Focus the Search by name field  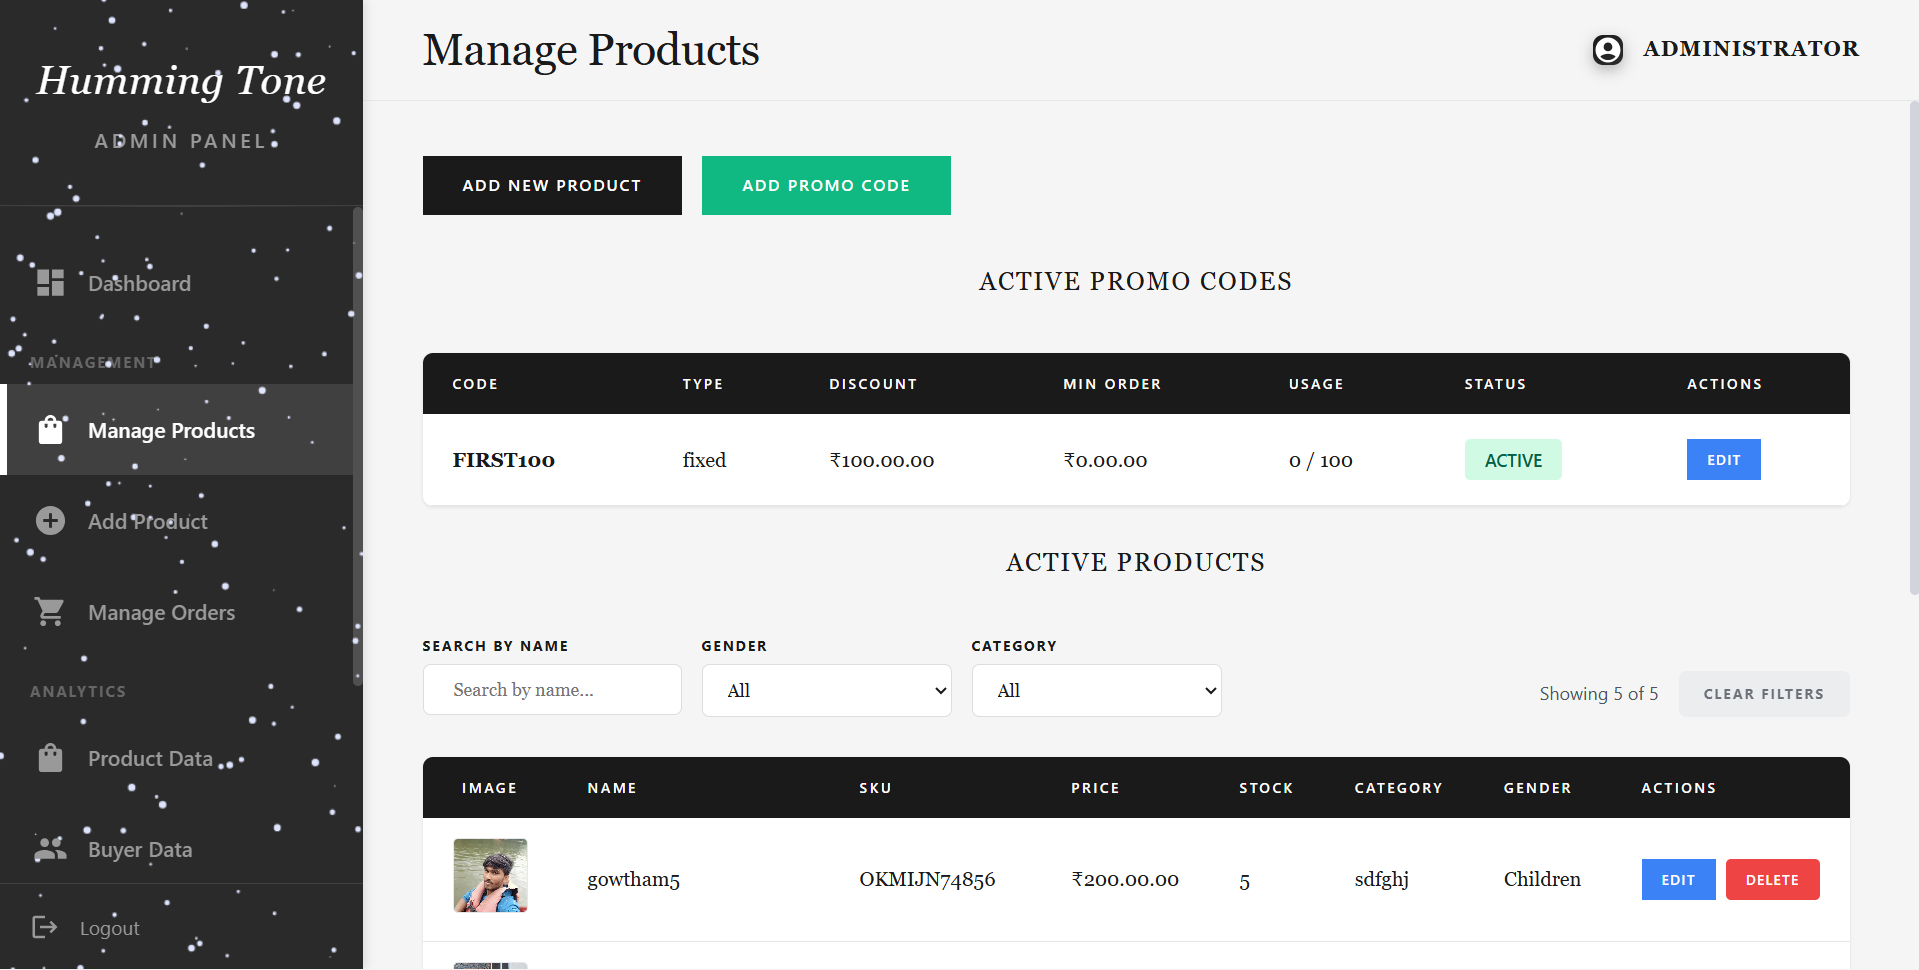point(552,690)
